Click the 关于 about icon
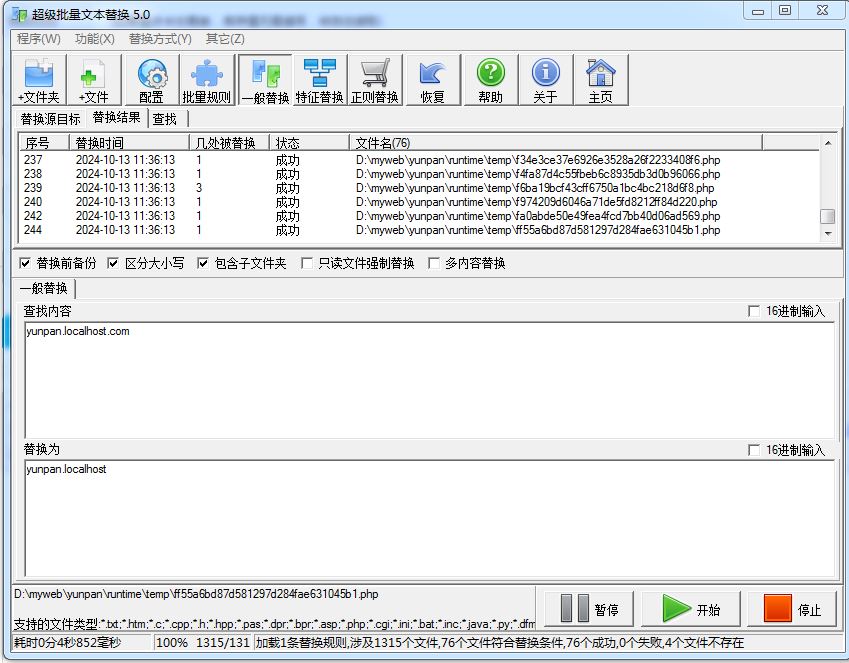The width and height of the screenshot is (849, 663). [545, 80]
